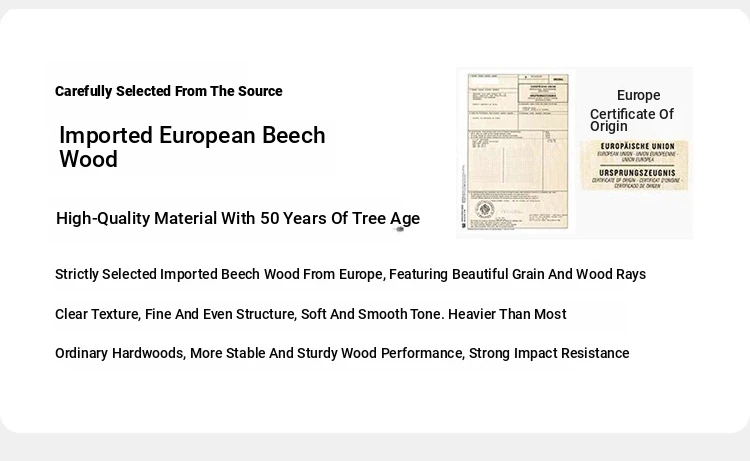Click the 'Clear Texture, Fine And Even Structure' line

coord(310,314)
